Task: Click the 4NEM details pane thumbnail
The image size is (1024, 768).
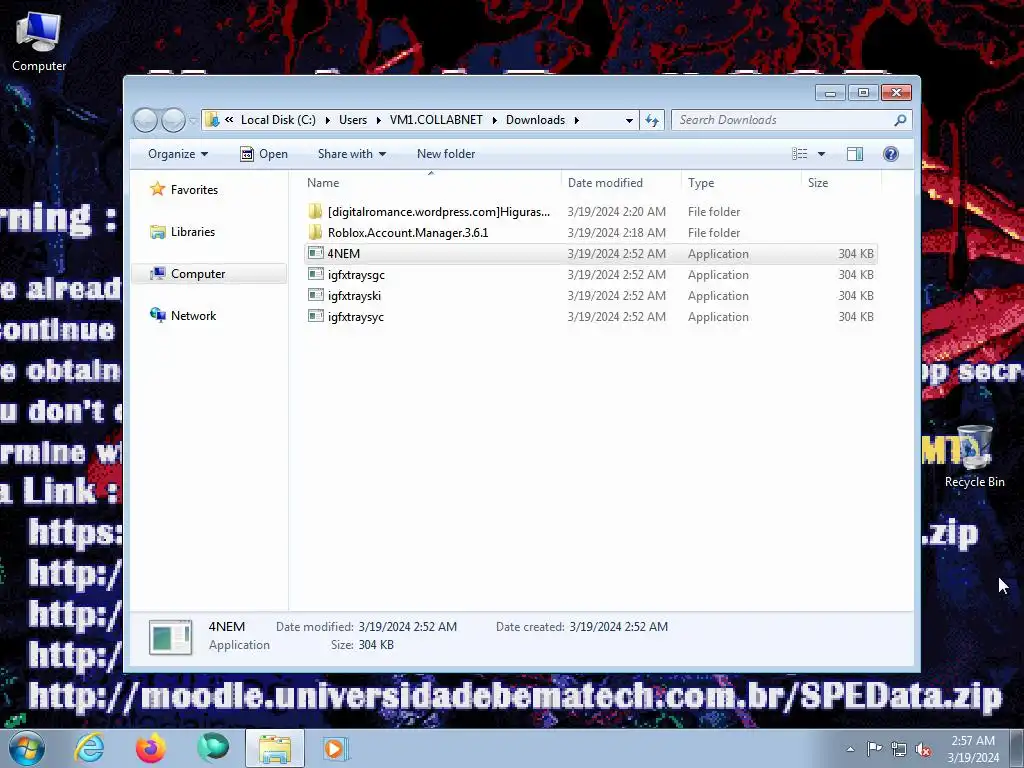Action: [170, 637]
